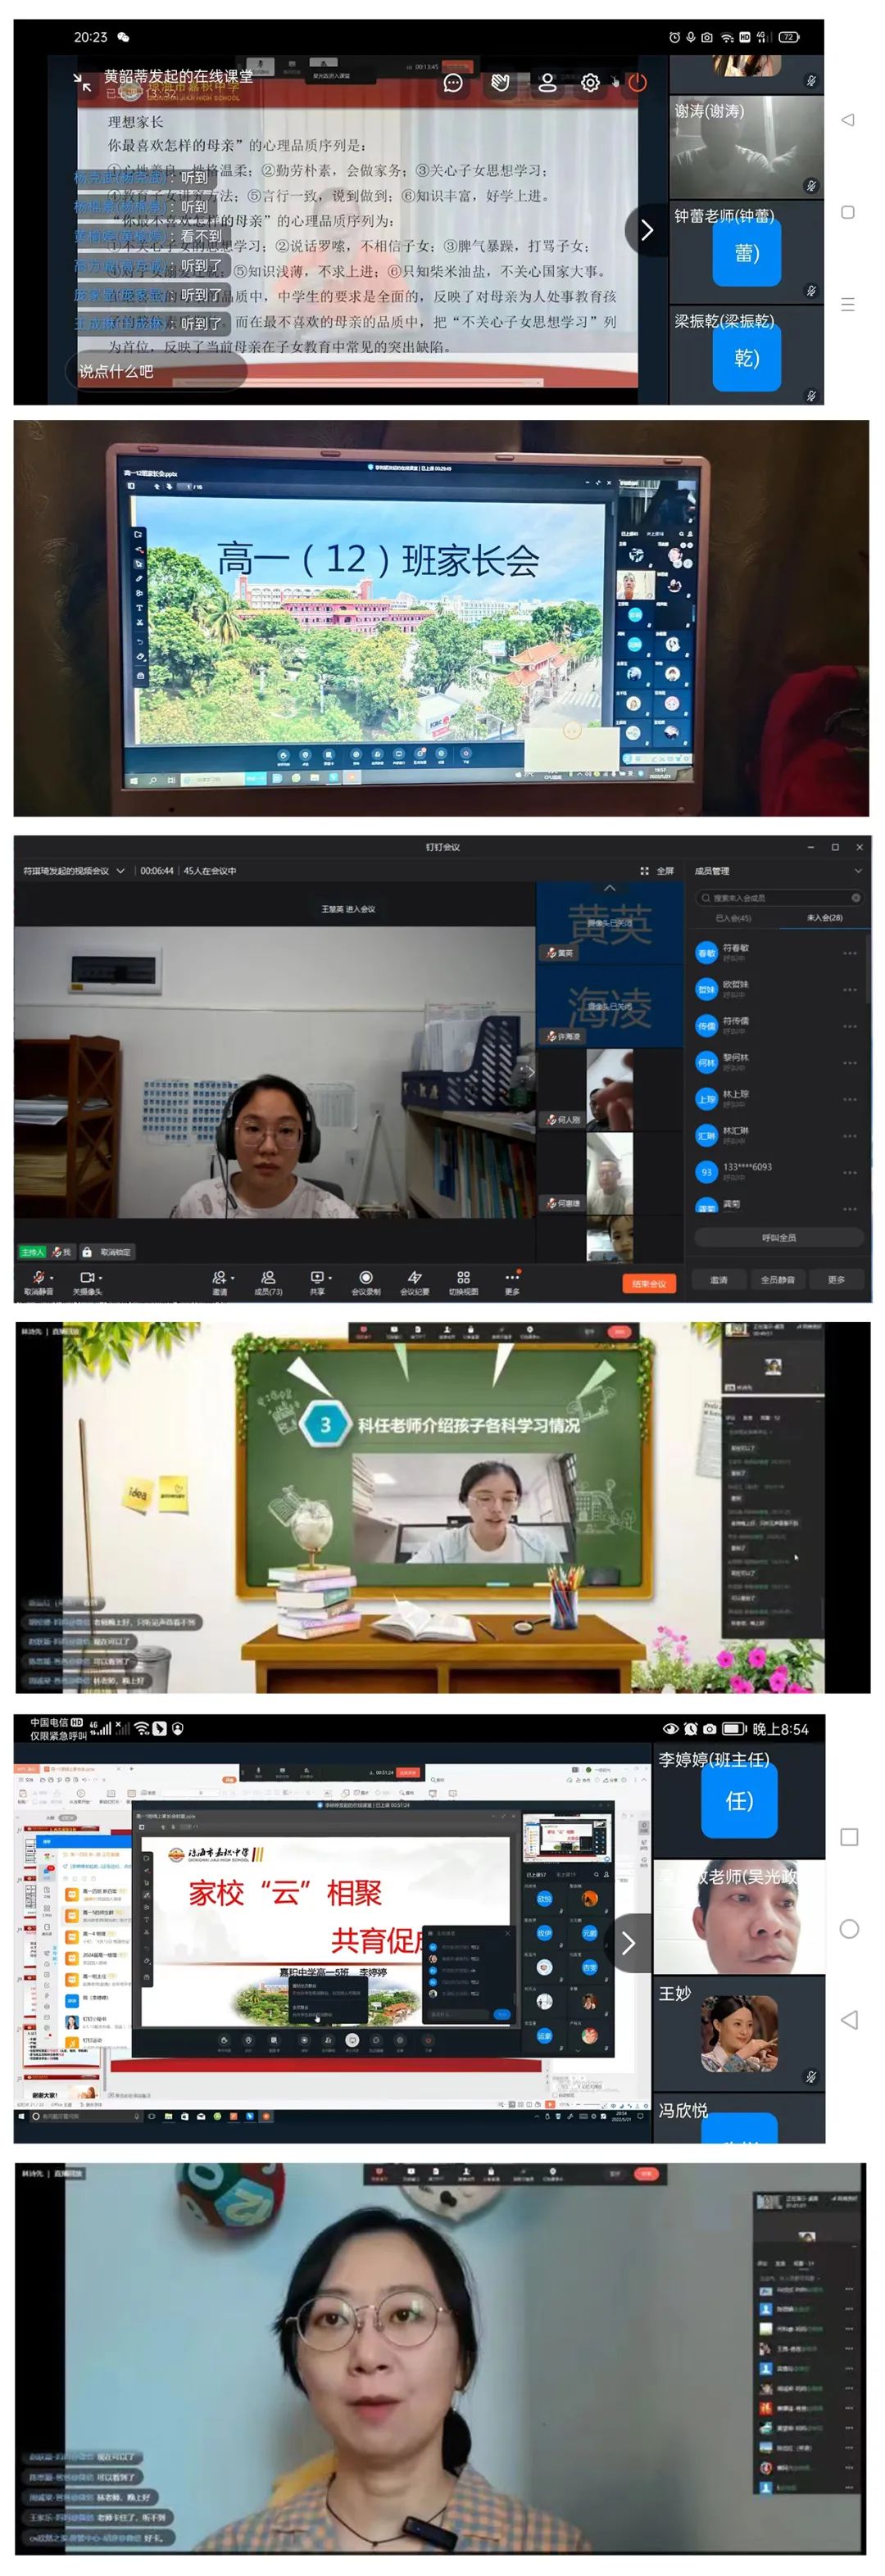This screenshot has height=2576, width=885.
Task: Tap red power icon to leave 黄韶蒂 class
Action: click(x=637, y=83)
